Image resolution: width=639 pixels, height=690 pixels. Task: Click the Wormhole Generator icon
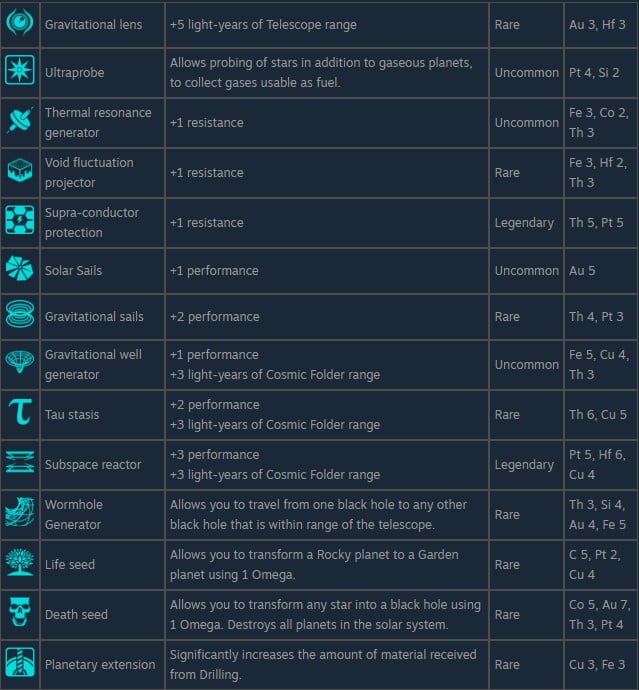click(x=19, y=514)
